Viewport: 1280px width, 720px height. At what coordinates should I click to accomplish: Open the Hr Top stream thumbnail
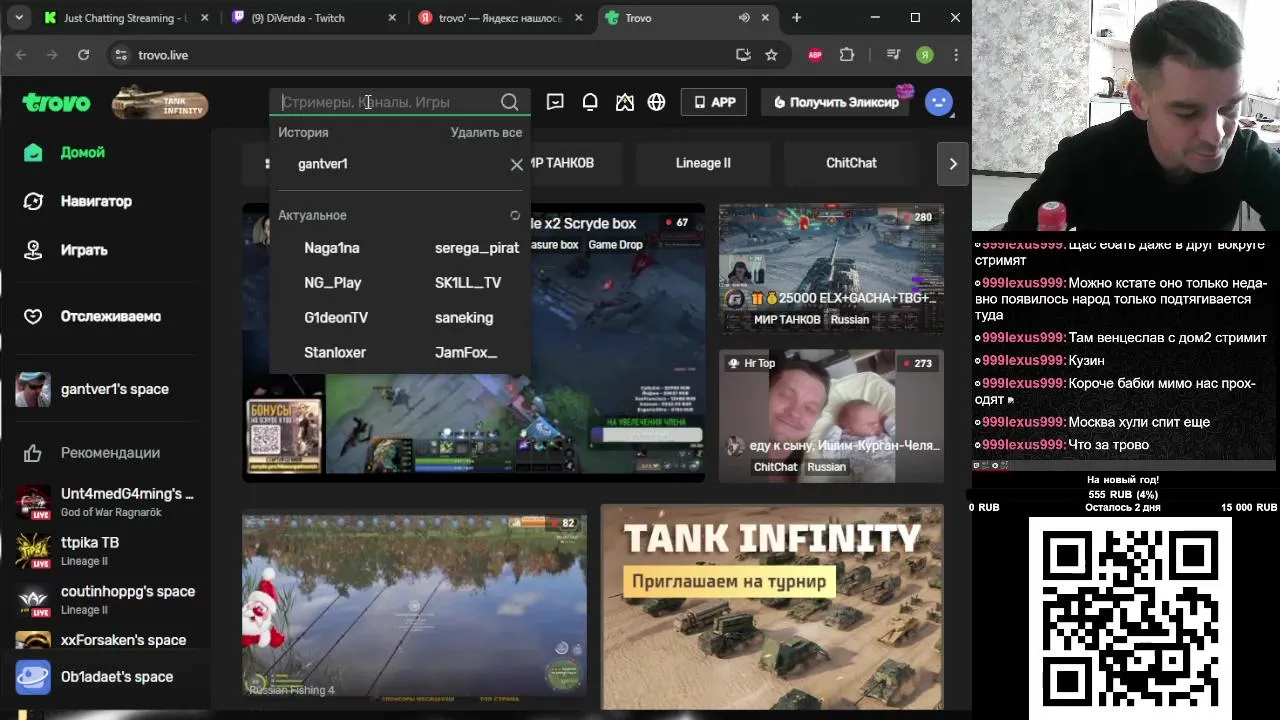pyautogui.click(x=831, y=416)
